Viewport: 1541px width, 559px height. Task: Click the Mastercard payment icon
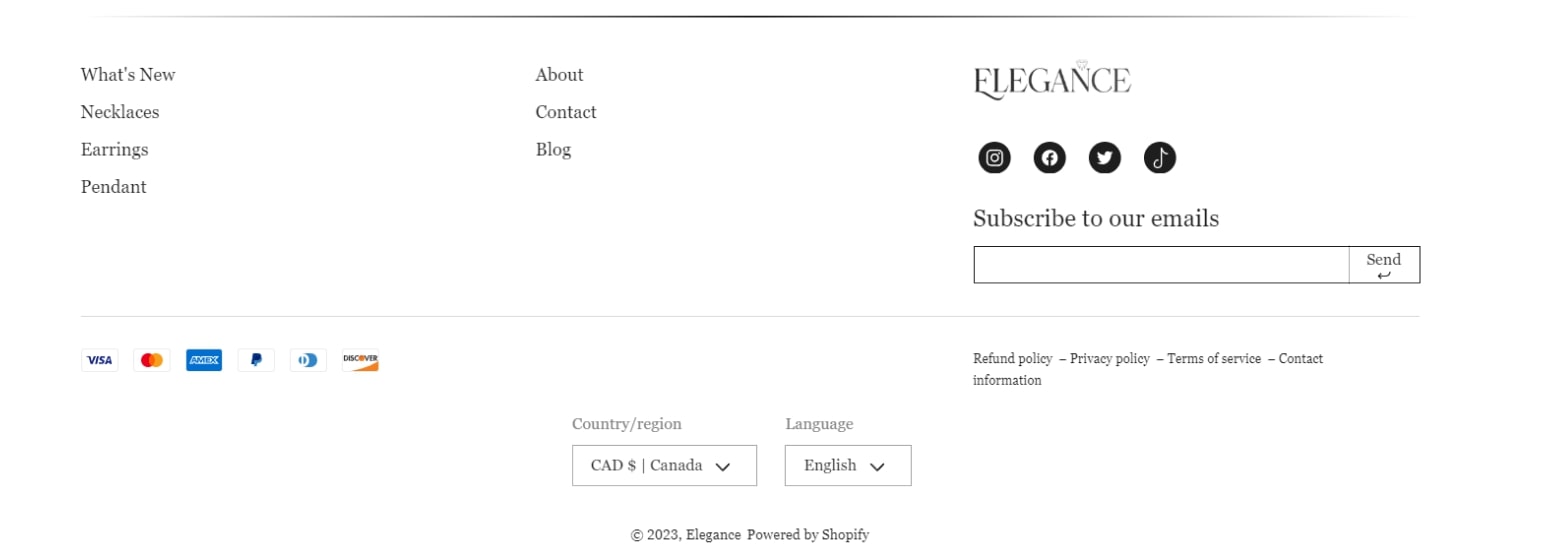click(152, 360)
